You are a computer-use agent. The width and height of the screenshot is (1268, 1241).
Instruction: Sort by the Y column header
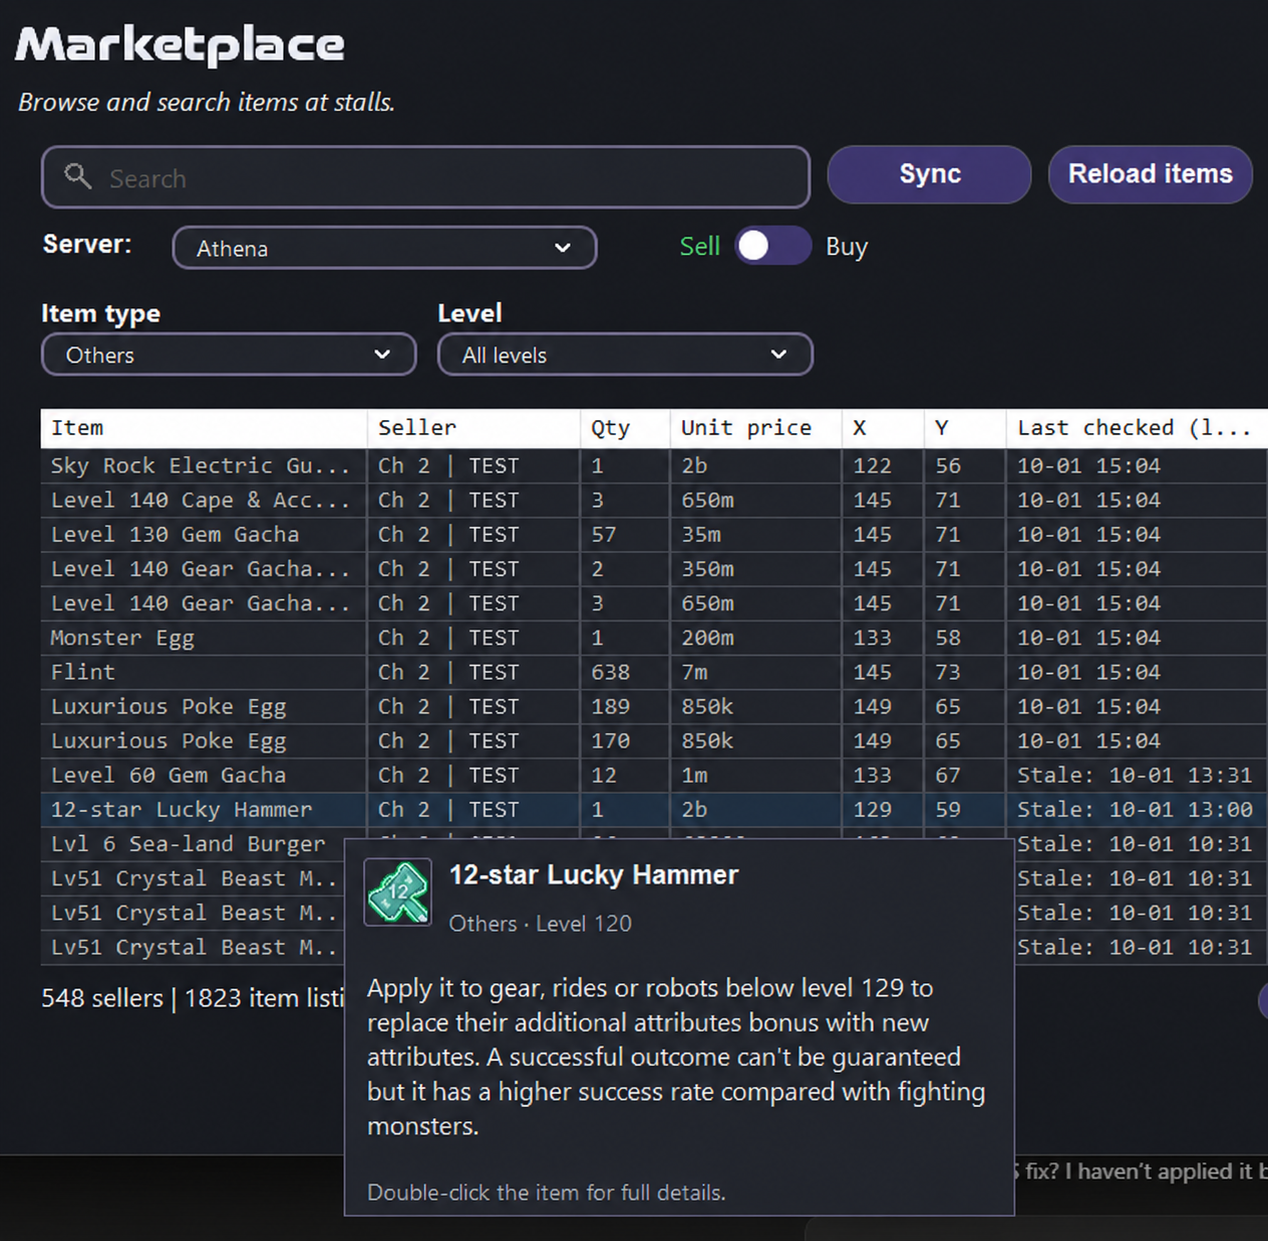pyautogui.click(x=965, y=428)
